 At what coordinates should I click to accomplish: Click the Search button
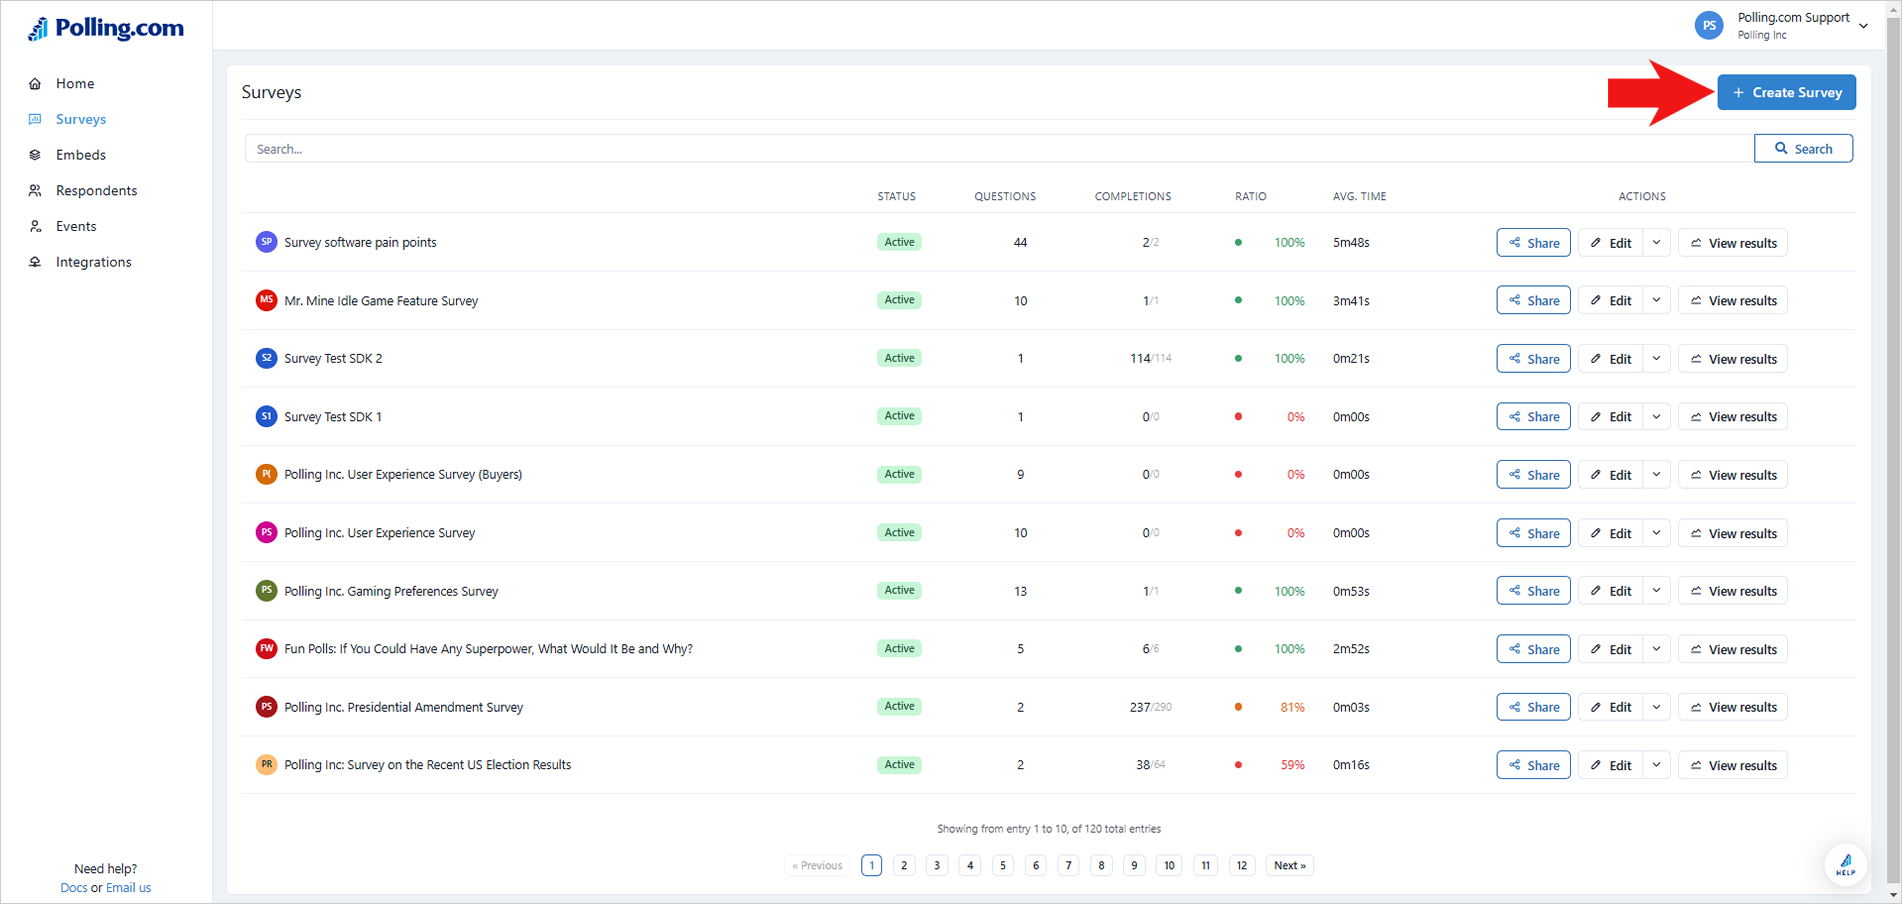(1803, 149)
